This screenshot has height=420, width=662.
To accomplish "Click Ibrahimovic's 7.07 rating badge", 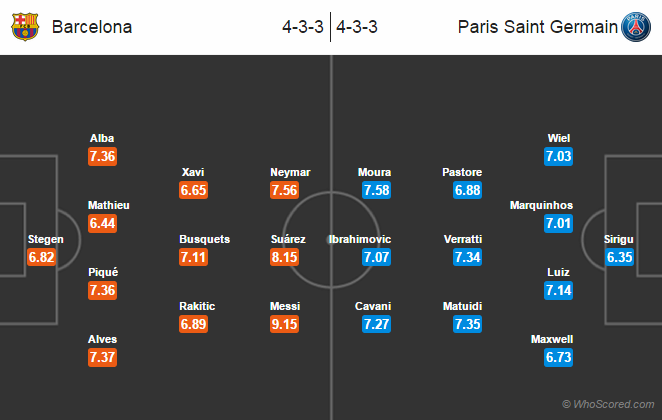I will point(374,258).
